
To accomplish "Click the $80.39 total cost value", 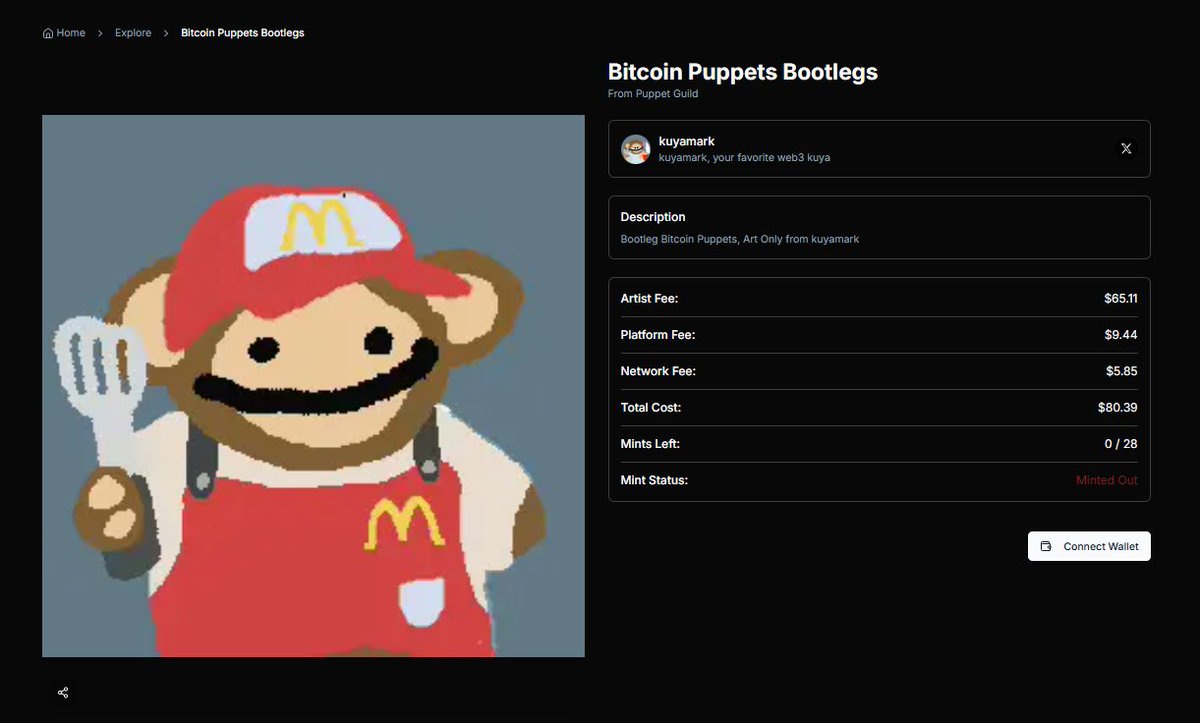I will (1117, 408).
